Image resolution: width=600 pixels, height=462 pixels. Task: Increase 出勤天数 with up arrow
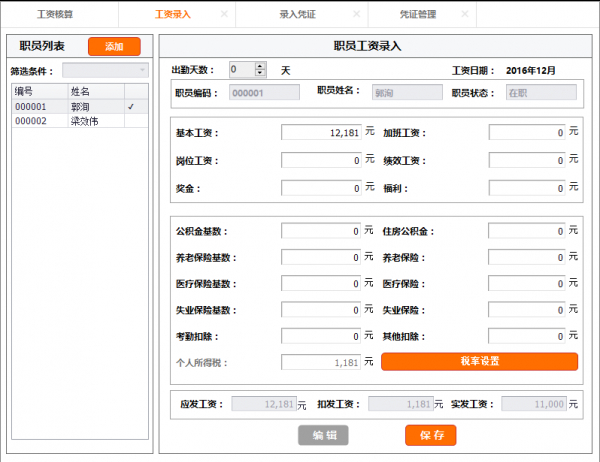[x=260, y=66]
